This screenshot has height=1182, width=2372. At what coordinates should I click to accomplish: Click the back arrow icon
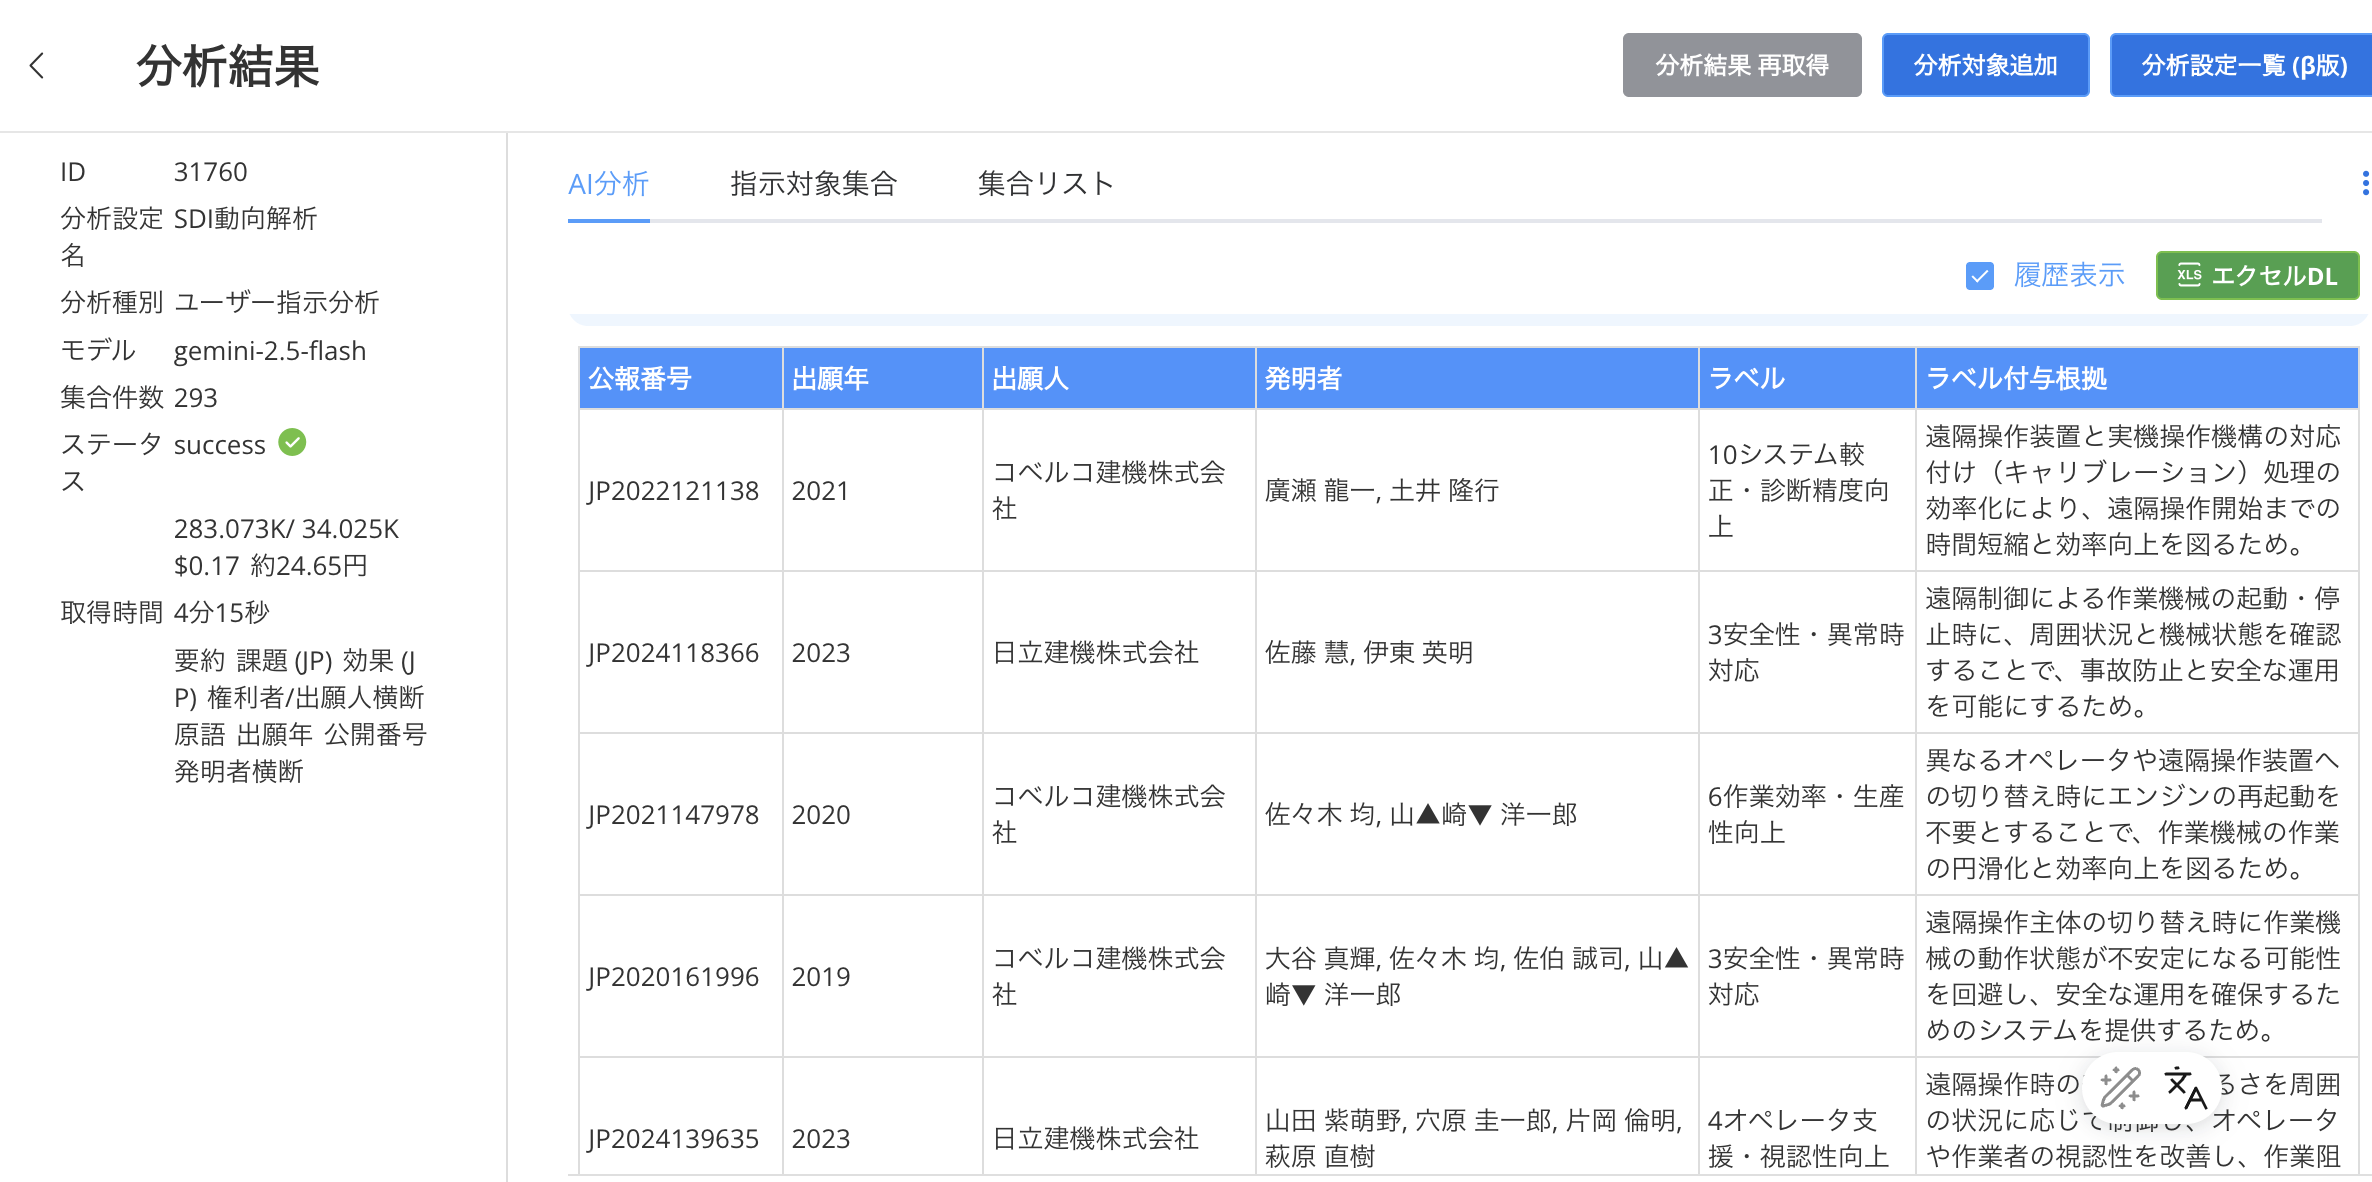pyautogui.click(x=37, y=66)
